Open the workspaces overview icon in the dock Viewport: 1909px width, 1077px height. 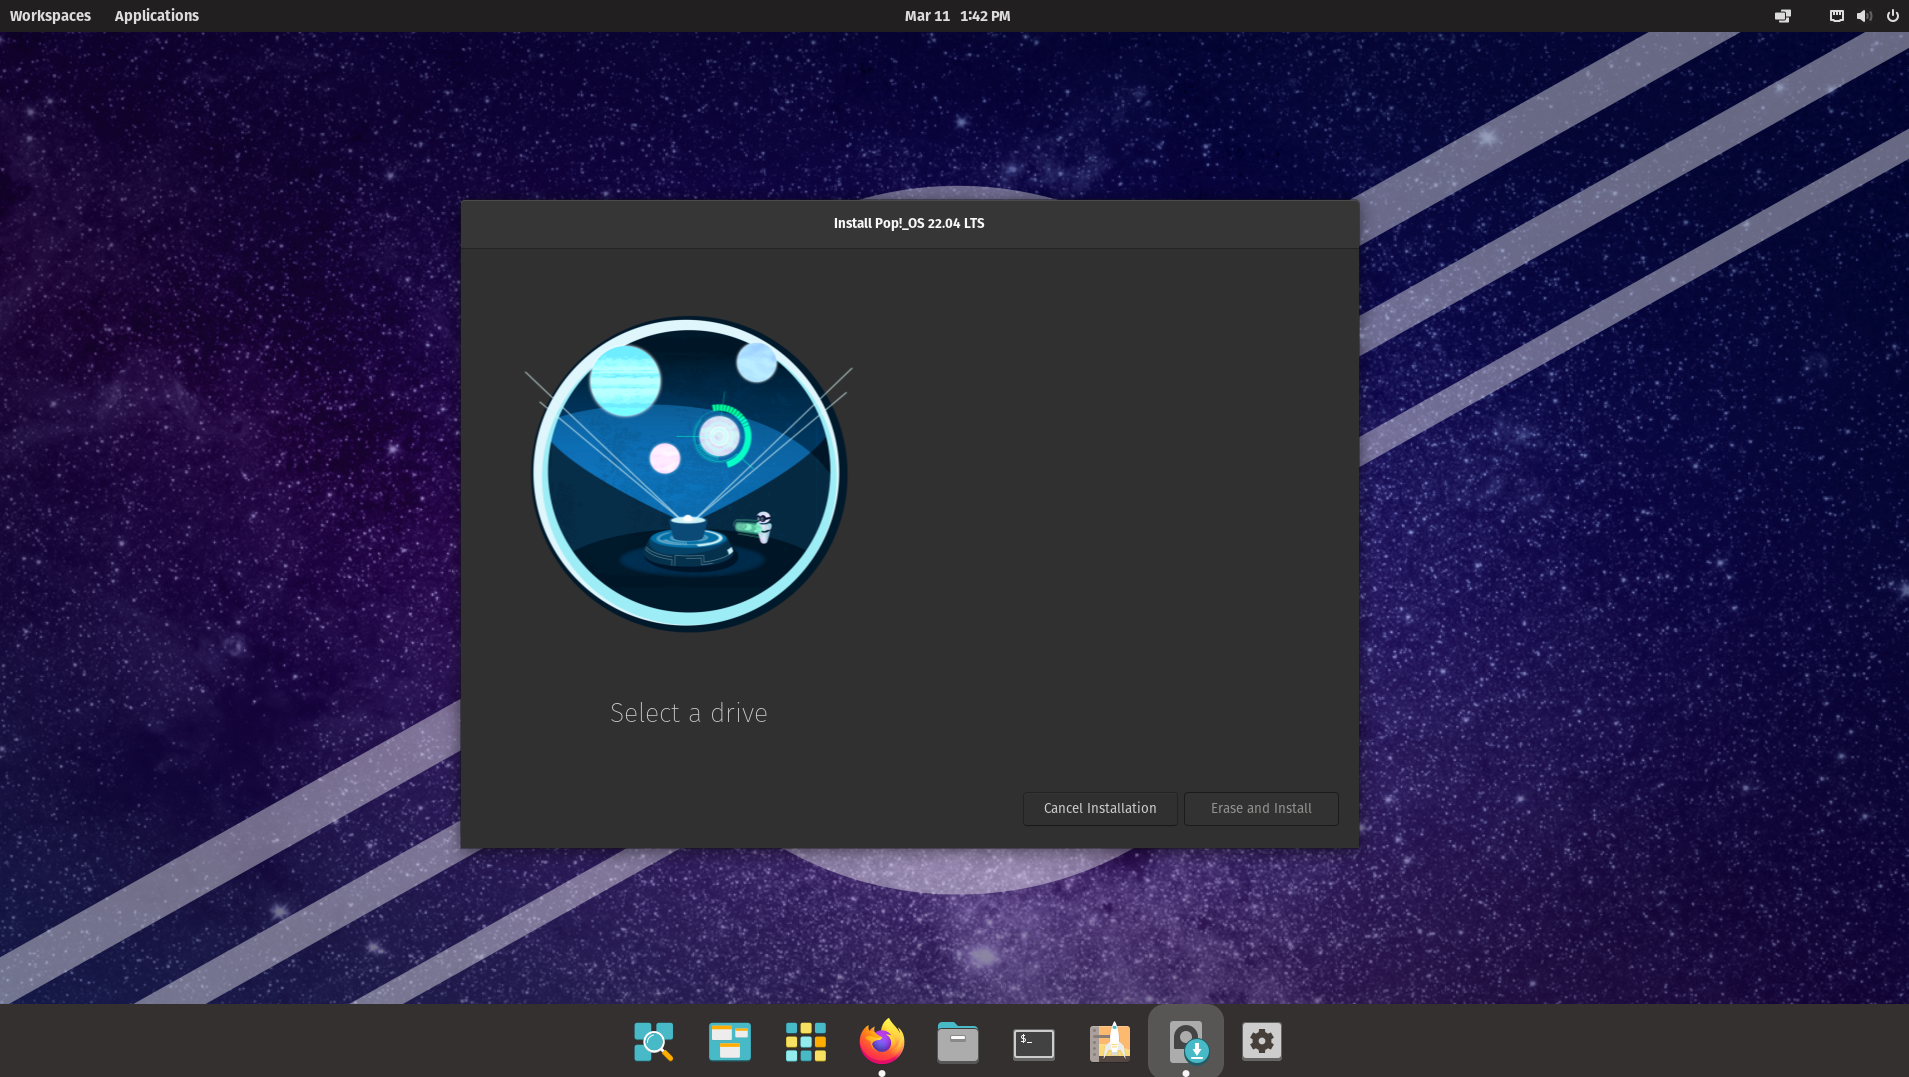730,1042
